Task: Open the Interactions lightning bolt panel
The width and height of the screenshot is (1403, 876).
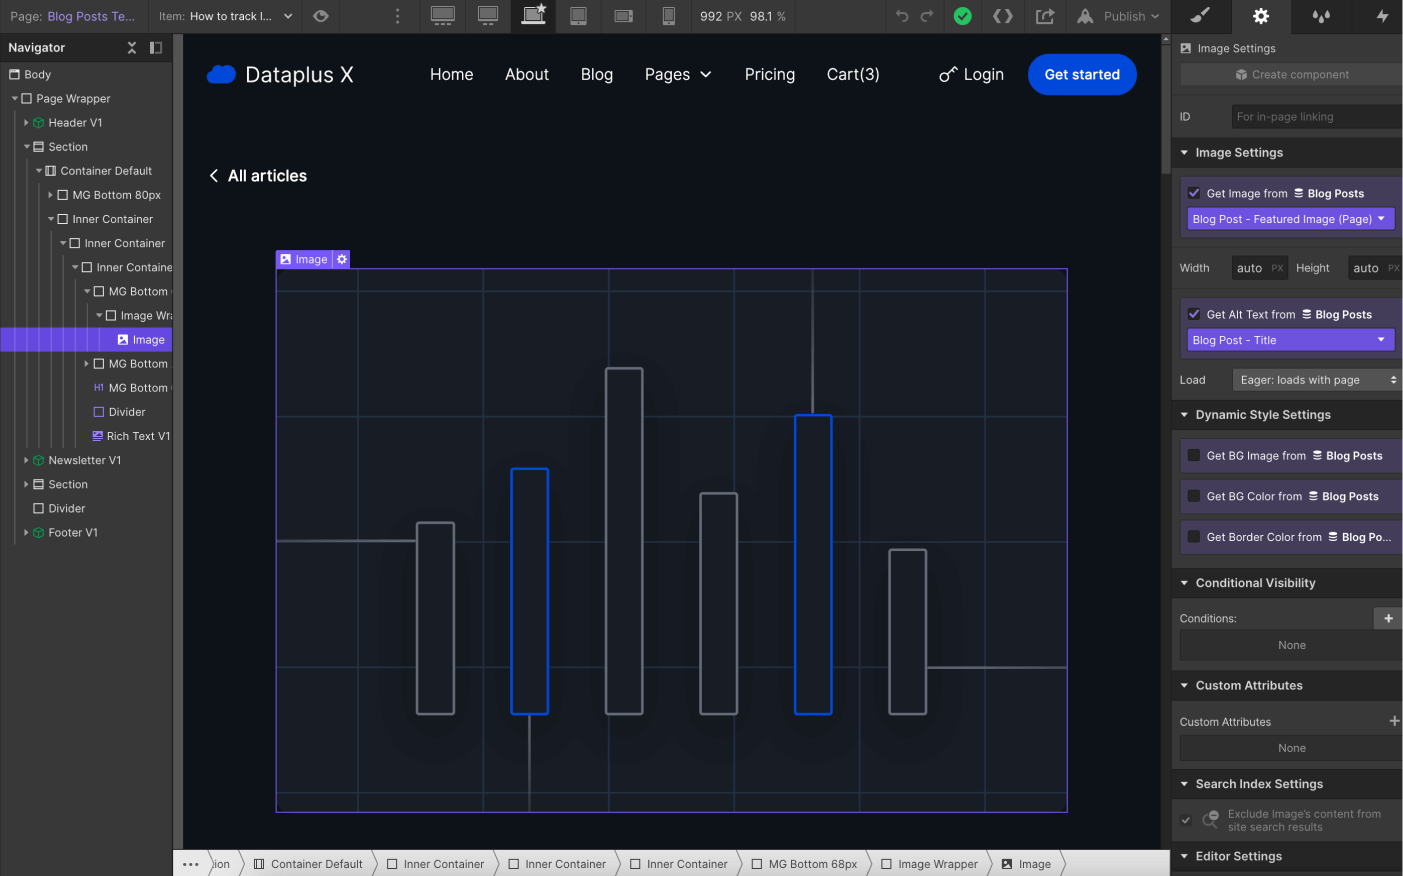Action: (1382, 16)
